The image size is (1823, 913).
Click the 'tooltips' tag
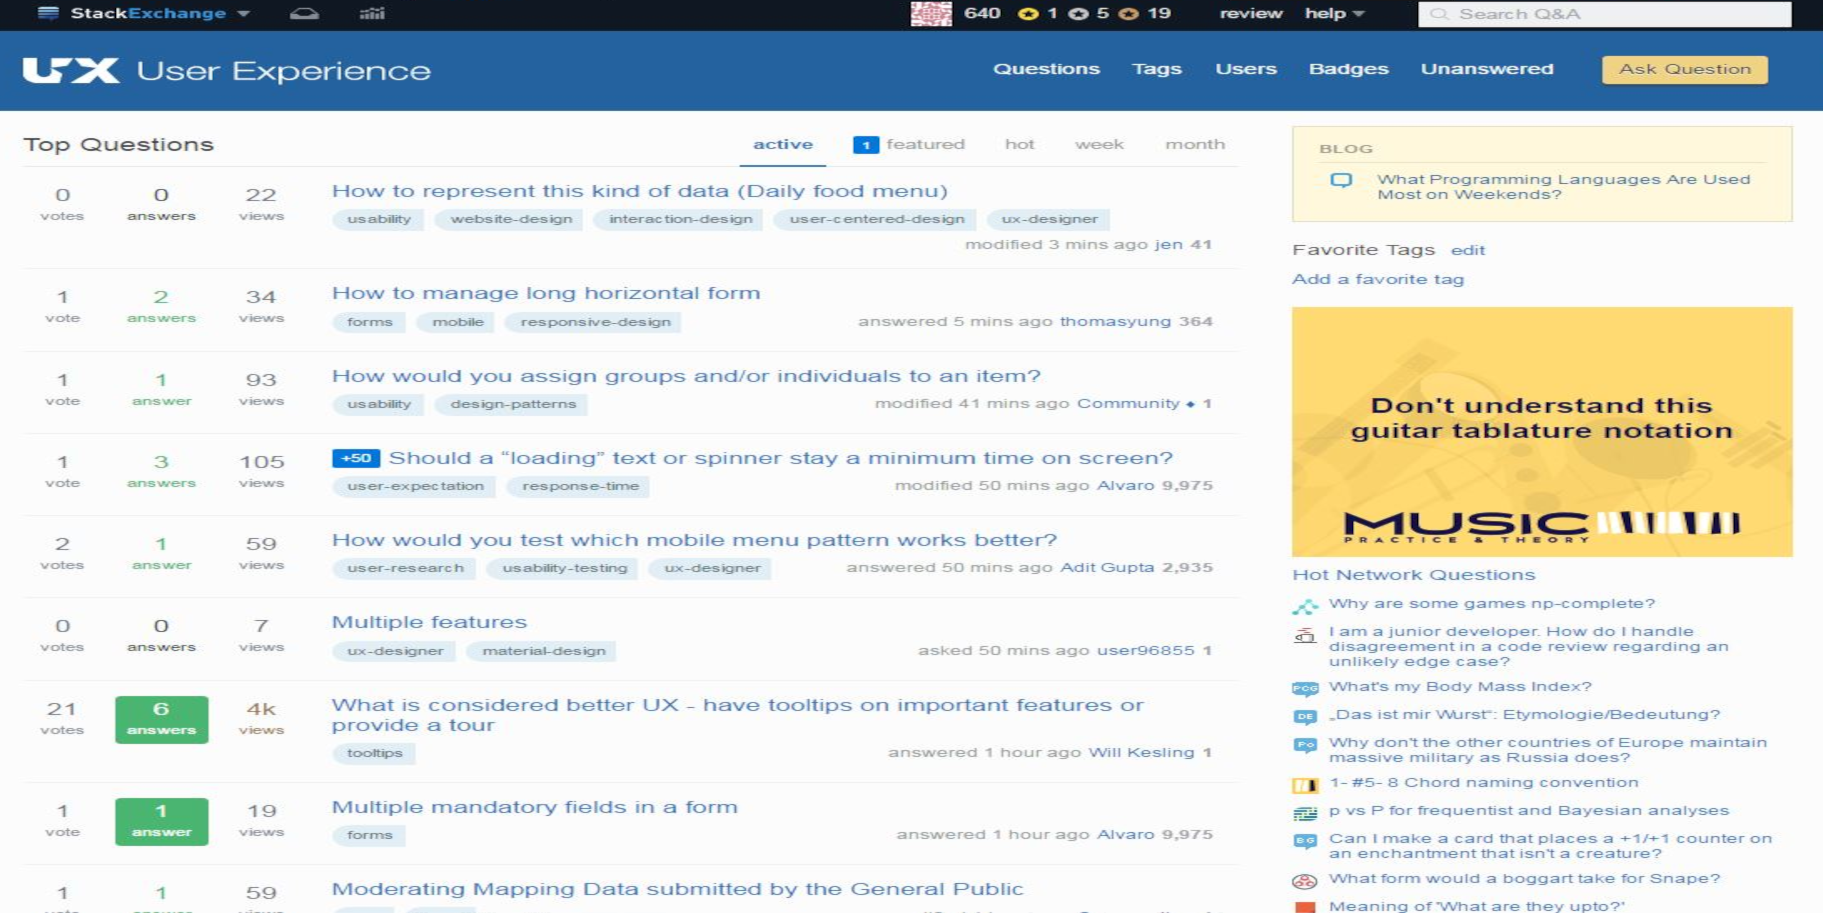point(374,753)
